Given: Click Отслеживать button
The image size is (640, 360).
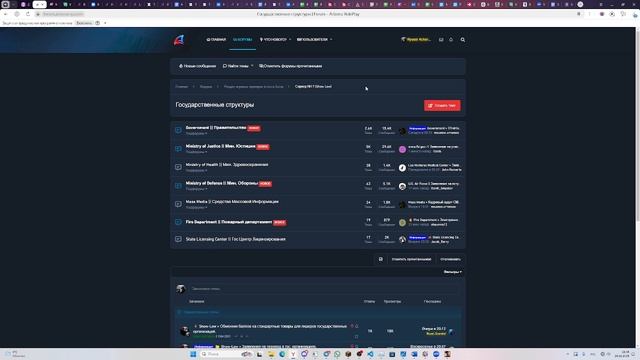Looking at the screenshot, I should click(450, 259).
